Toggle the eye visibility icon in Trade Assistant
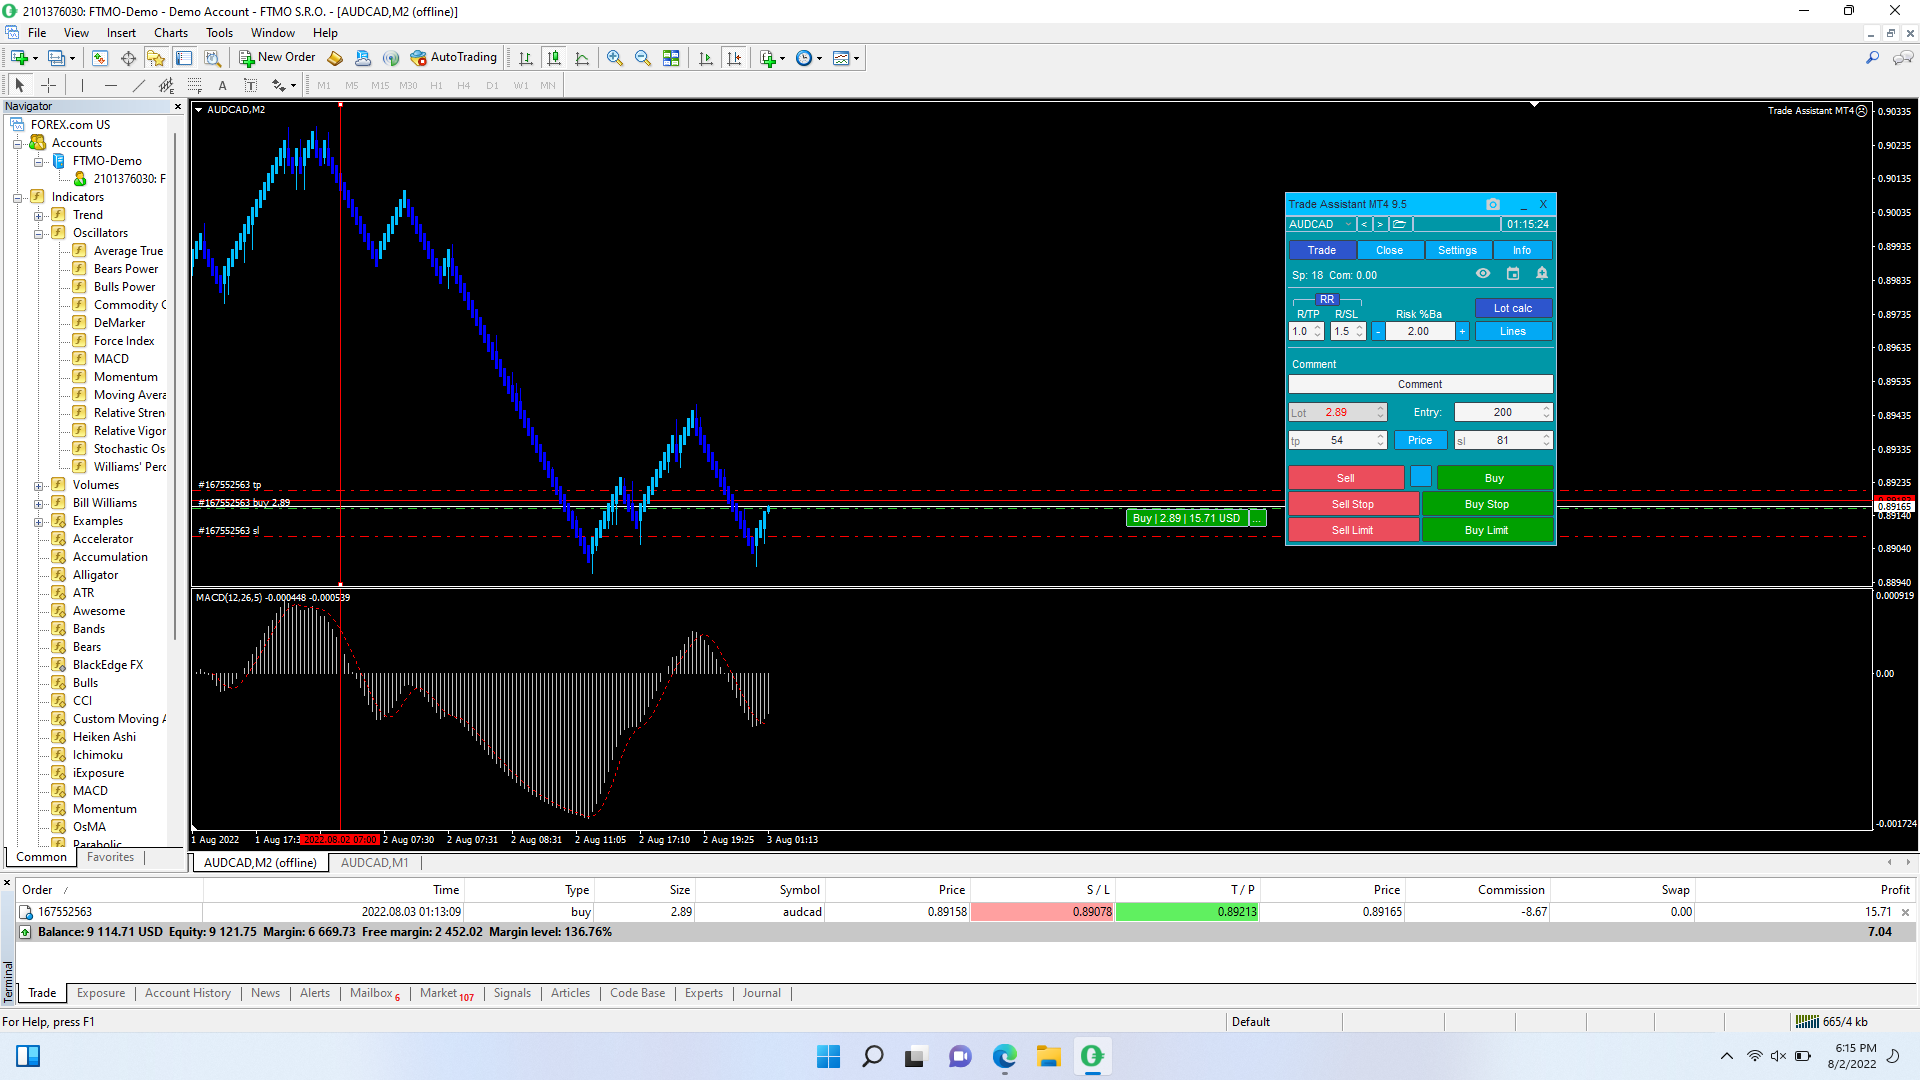The image size is (1920, 1080). click(1483, 274)
